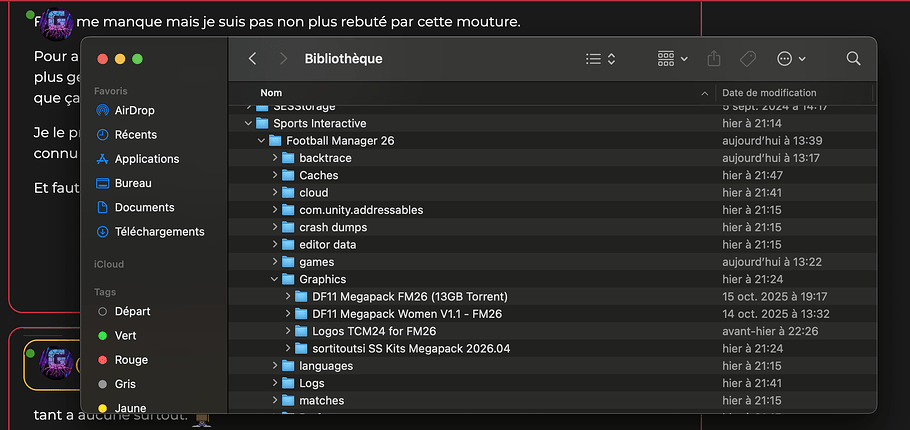Click the Finder forward navigation arrow
Image resolution: width=910 pixels, height=430 pixels.
284,59
